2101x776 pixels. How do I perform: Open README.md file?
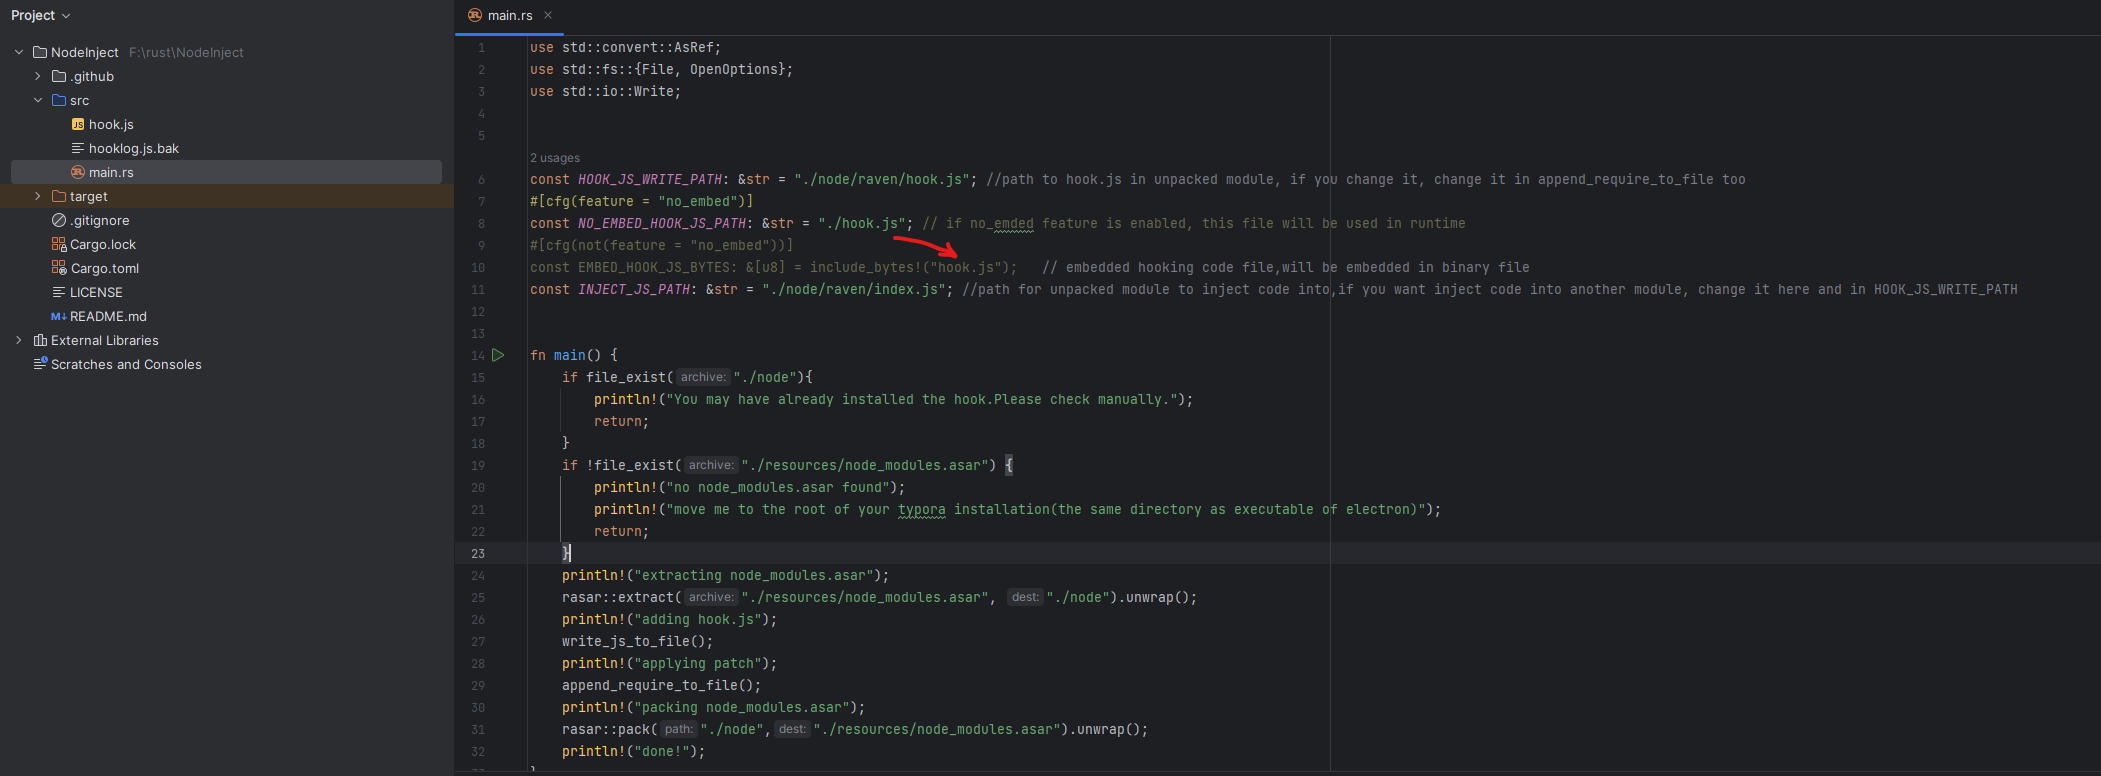[x=108, y=316]
